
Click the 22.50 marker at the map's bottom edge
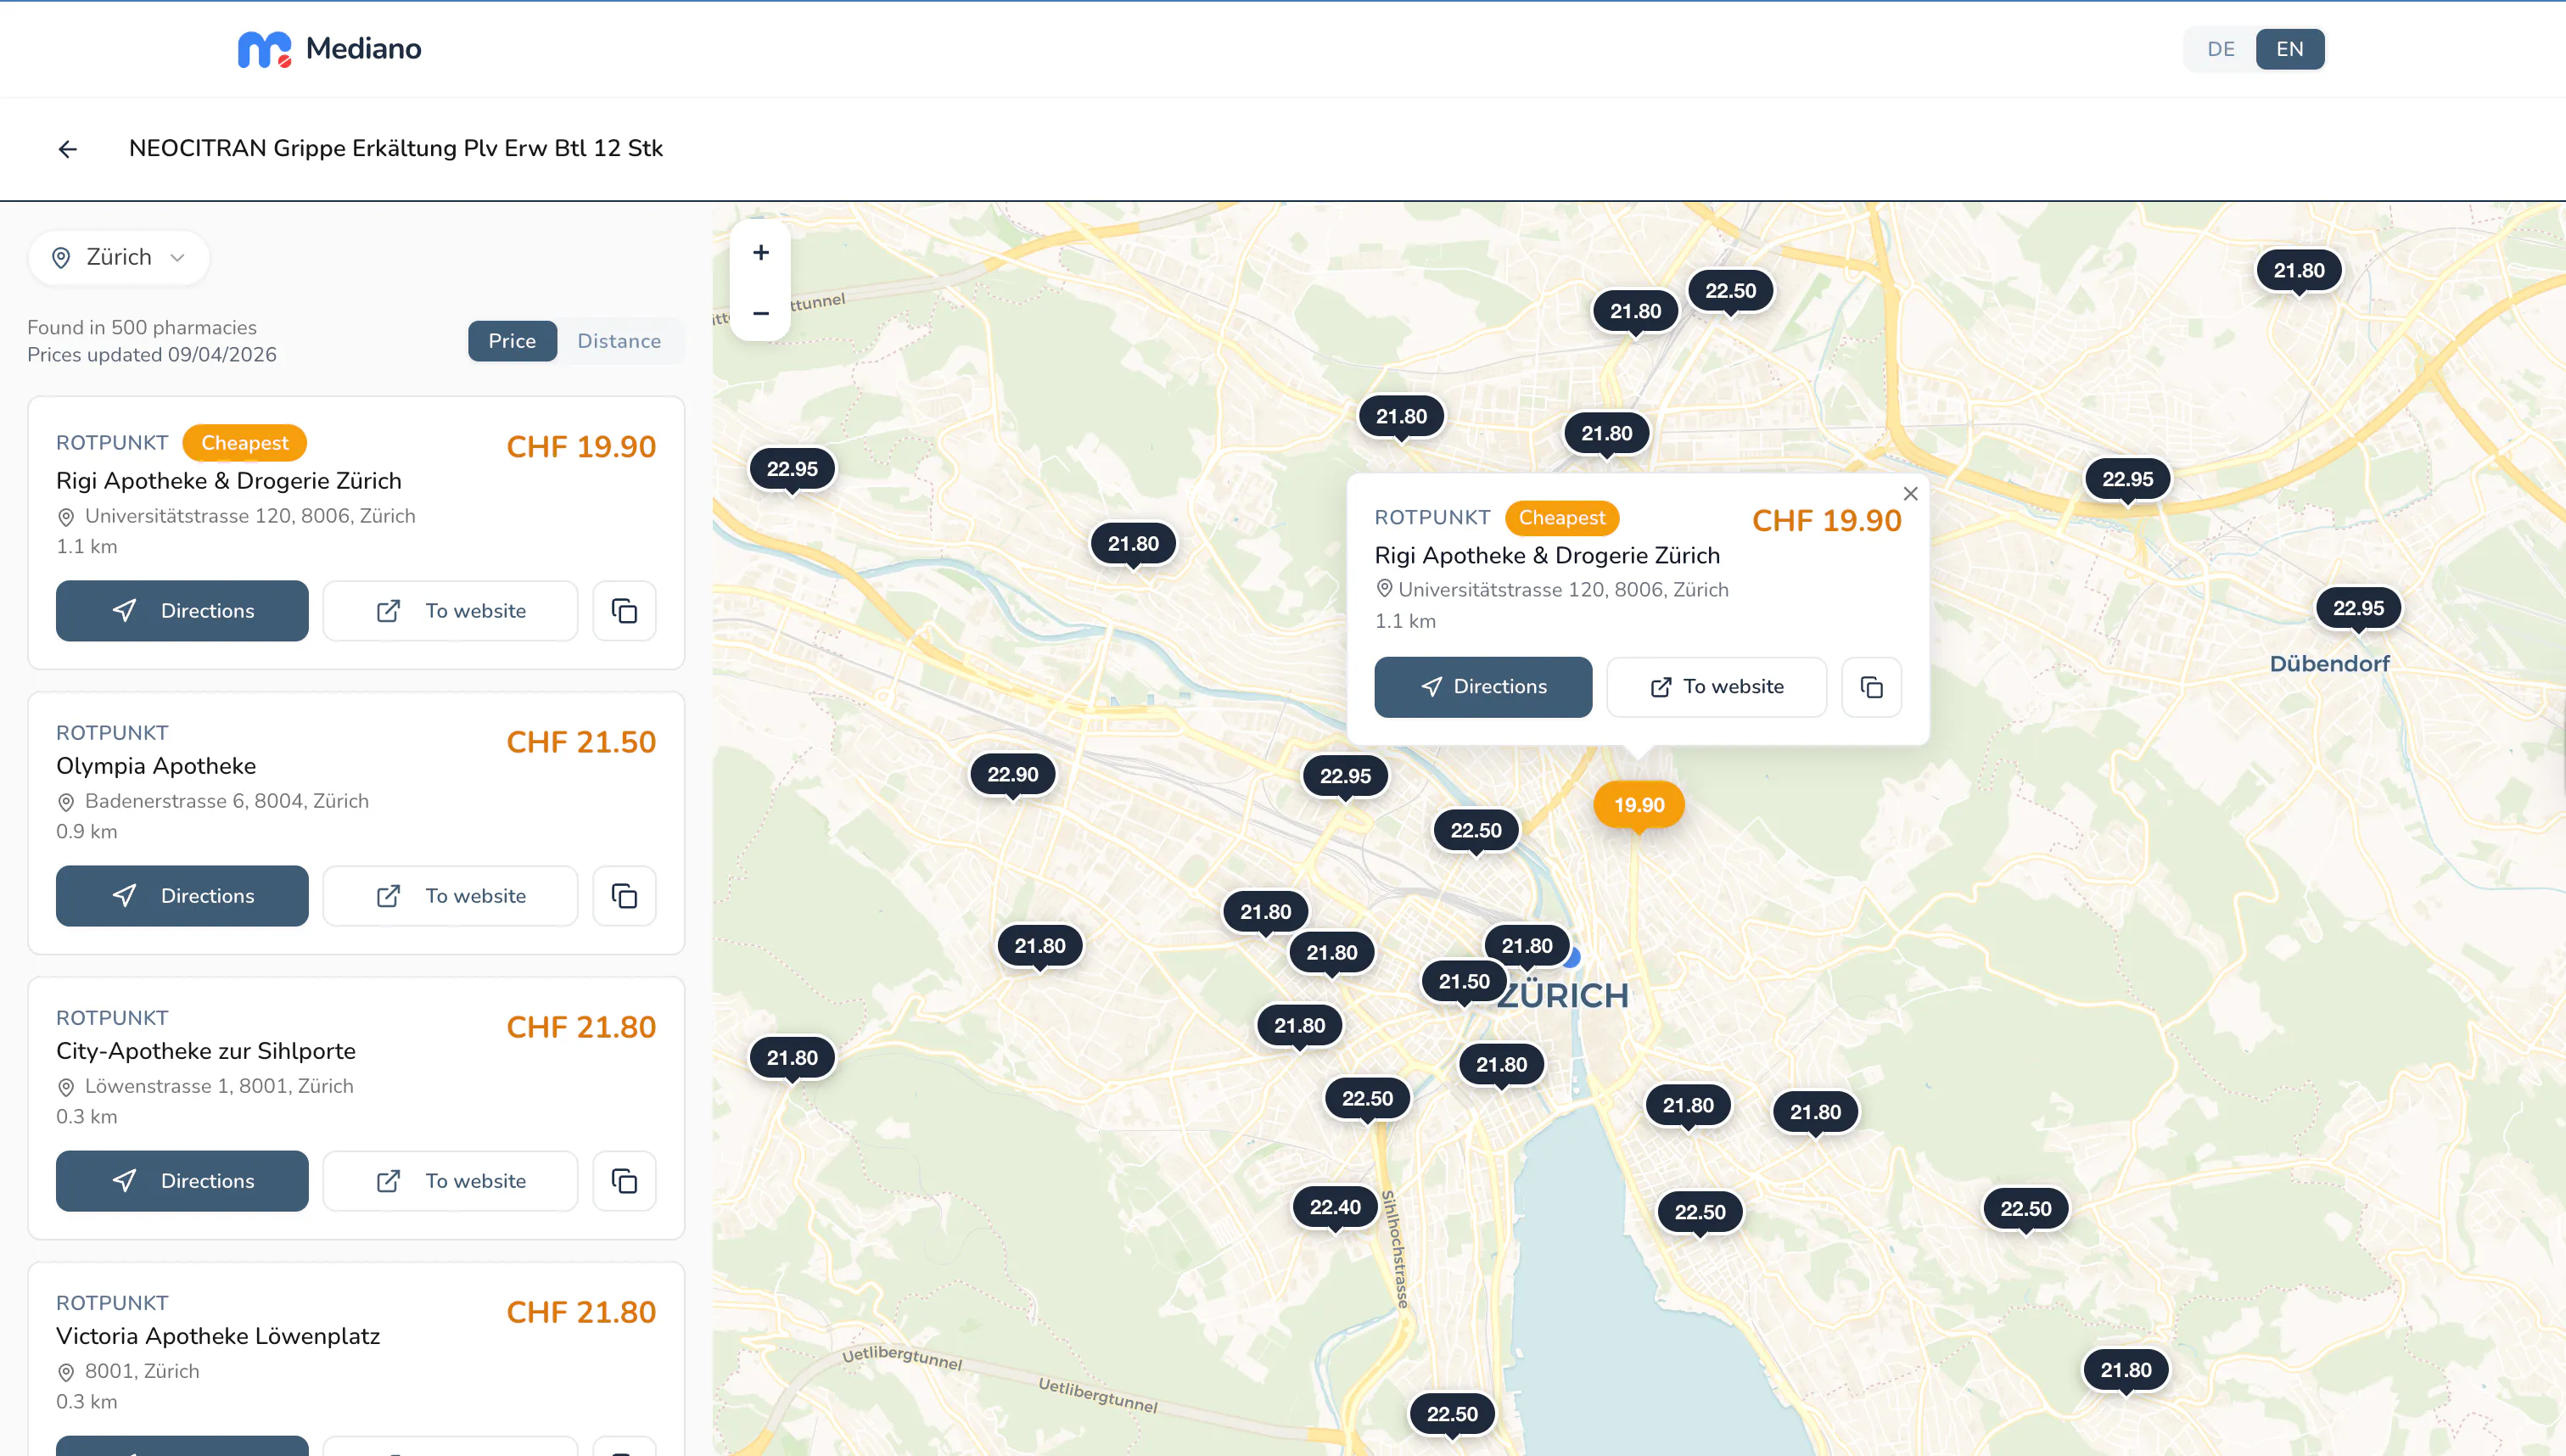[1452, 1414]
